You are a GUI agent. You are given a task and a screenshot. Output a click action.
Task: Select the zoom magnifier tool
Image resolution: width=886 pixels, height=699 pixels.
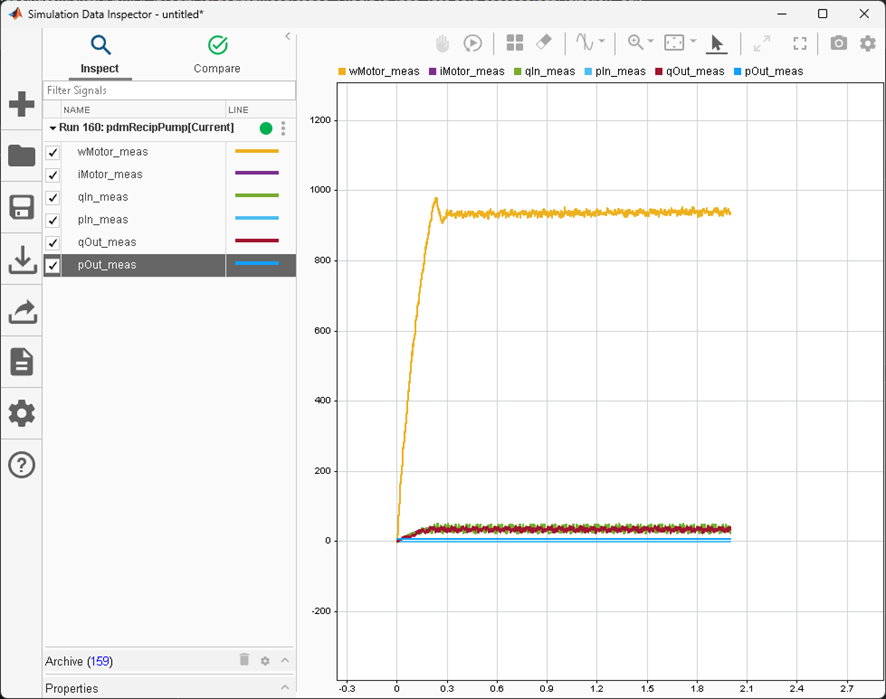tap(635, 42)
